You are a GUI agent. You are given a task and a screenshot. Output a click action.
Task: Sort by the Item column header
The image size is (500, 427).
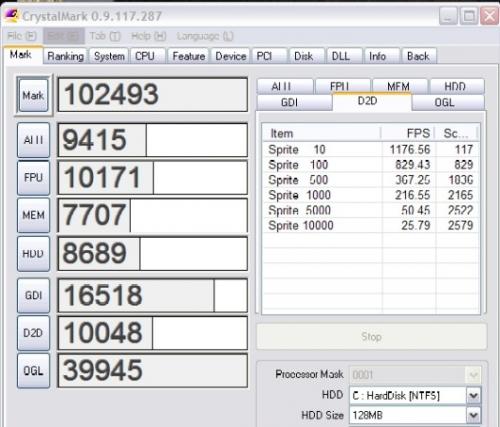pyautogui.click(x=322, y=133)
